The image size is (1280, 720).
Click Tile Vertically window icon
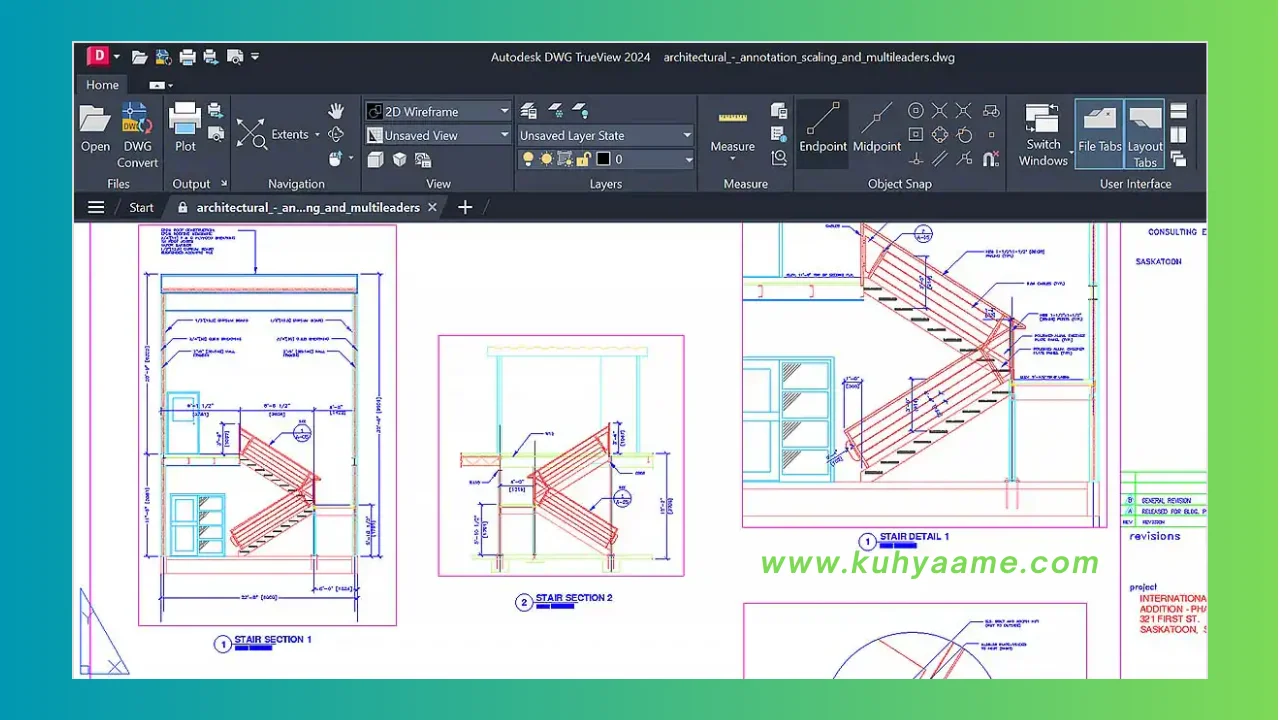pos(1178,134)
